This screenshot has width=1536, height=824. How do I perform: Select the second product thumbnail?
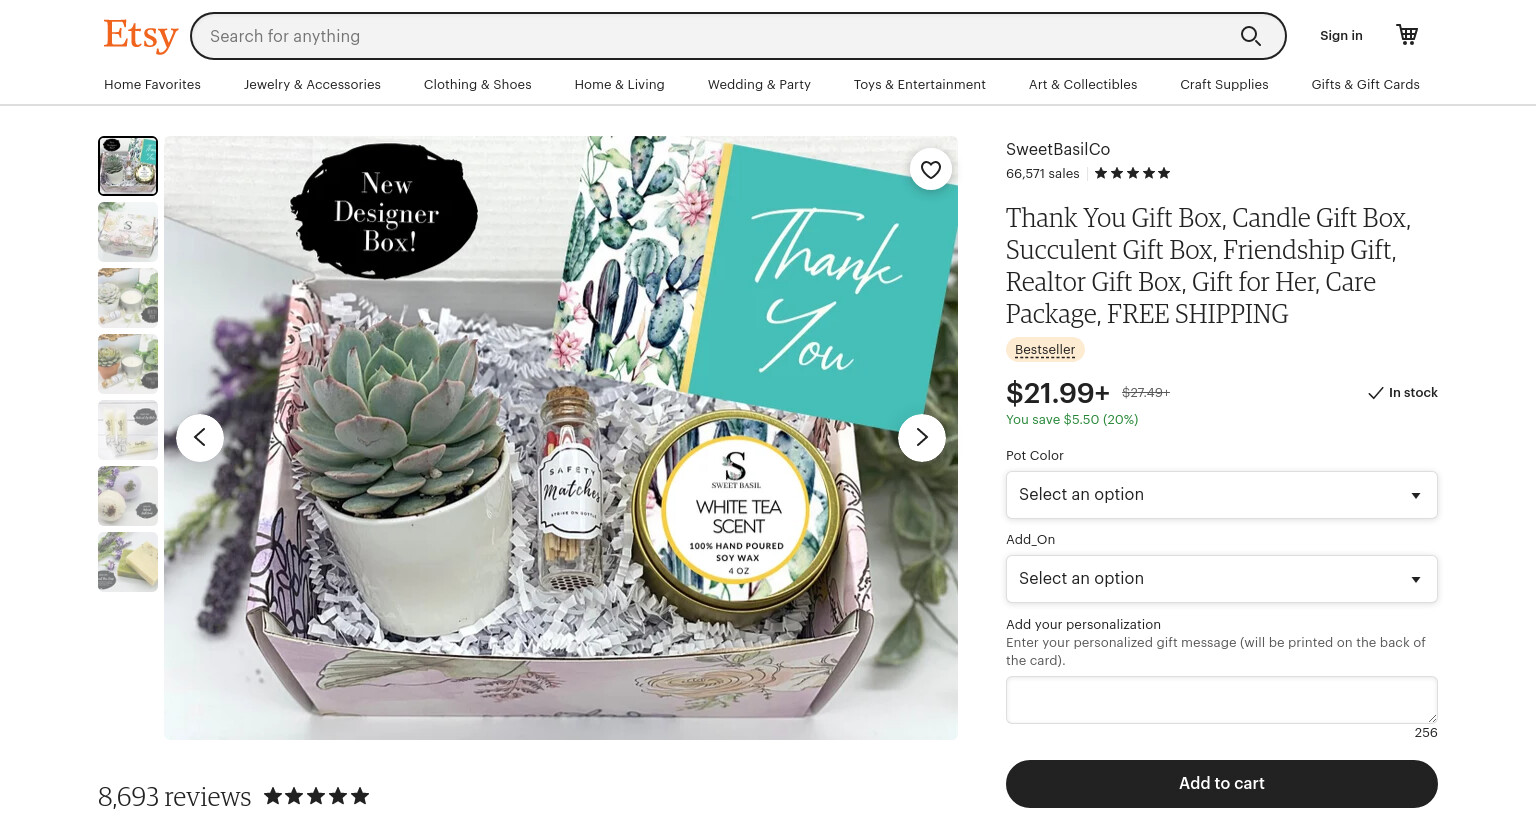128,232
